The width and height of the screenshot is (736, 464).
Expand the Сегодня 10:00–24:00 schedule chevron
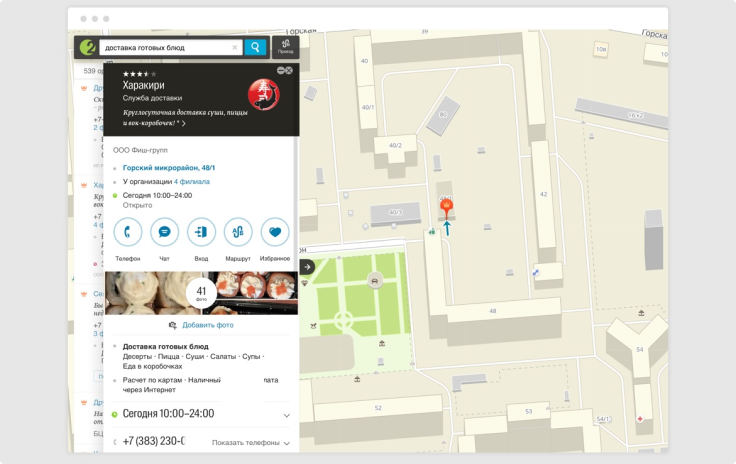point(286,415)
